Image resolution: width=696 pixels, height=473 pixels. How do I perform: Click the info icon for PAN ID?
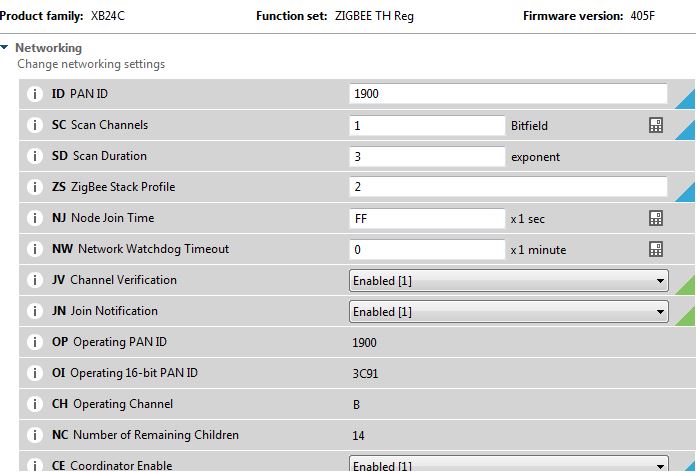click(35, 94)
